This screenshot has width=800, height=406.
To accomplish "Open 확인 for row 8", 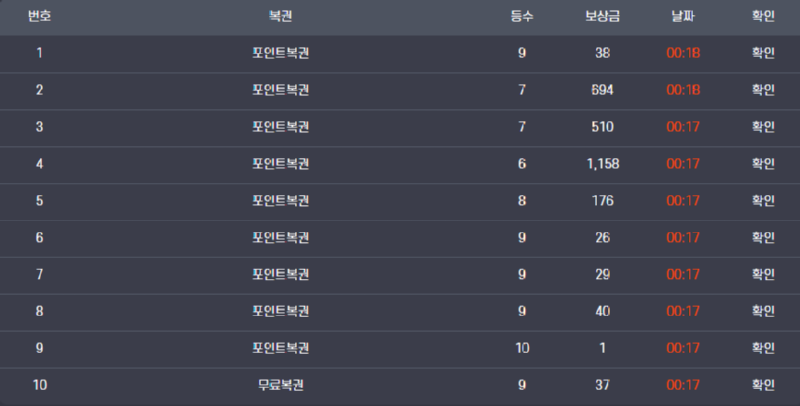I will [x=763, y=311].
